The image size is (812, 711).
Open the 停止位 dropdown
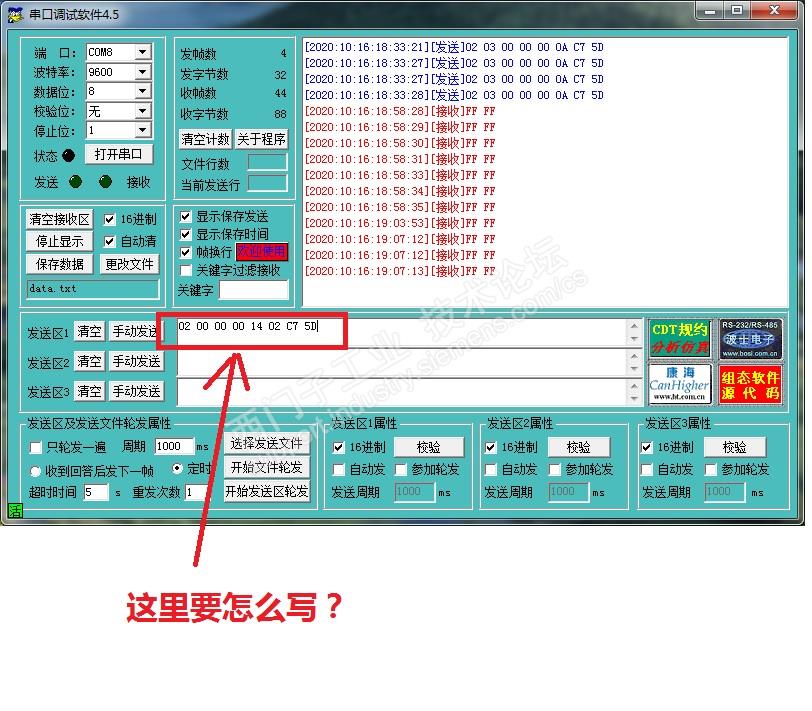pos(142,129)
